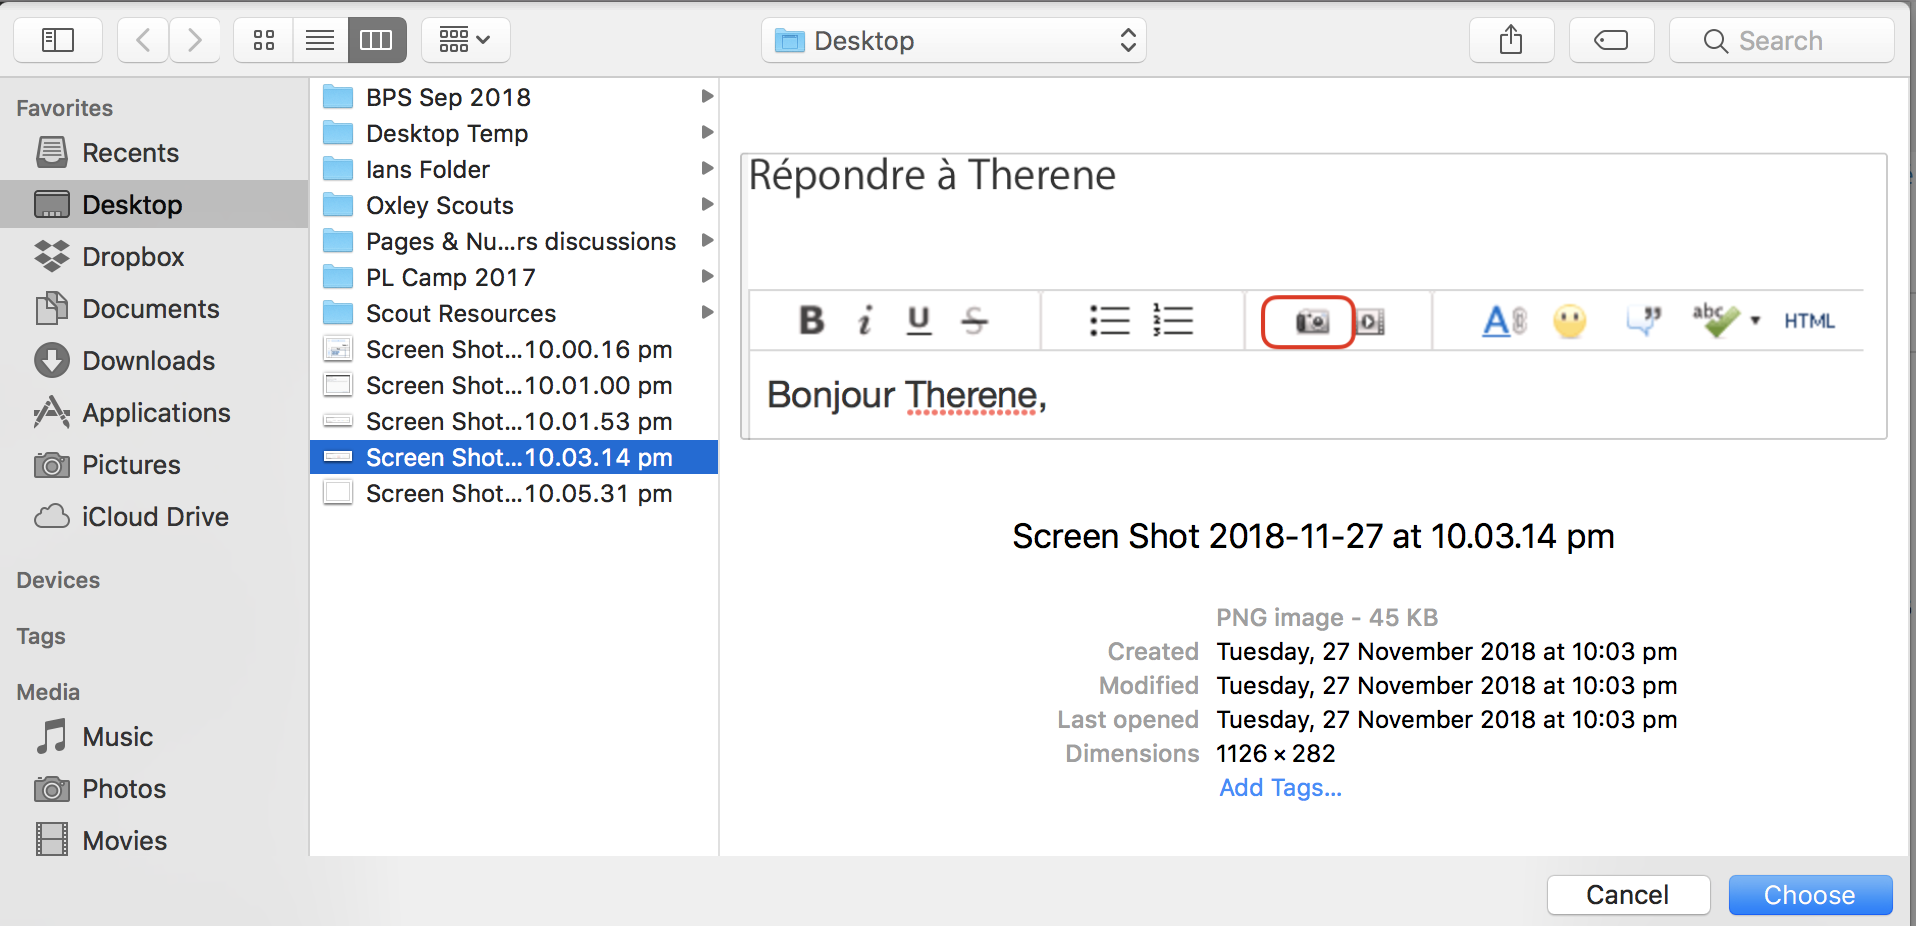Switch to icon view
This screenshot has width=1916, height=926.
pyautogui.click(x=264, y=40)
